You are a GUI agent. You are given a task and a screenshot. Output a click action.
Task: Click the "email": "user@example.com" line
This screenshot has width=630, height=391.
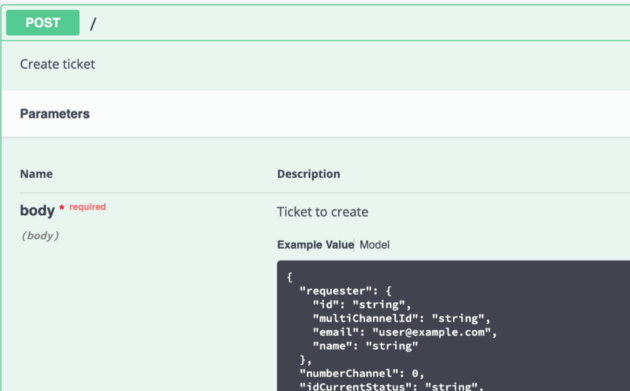405,332
